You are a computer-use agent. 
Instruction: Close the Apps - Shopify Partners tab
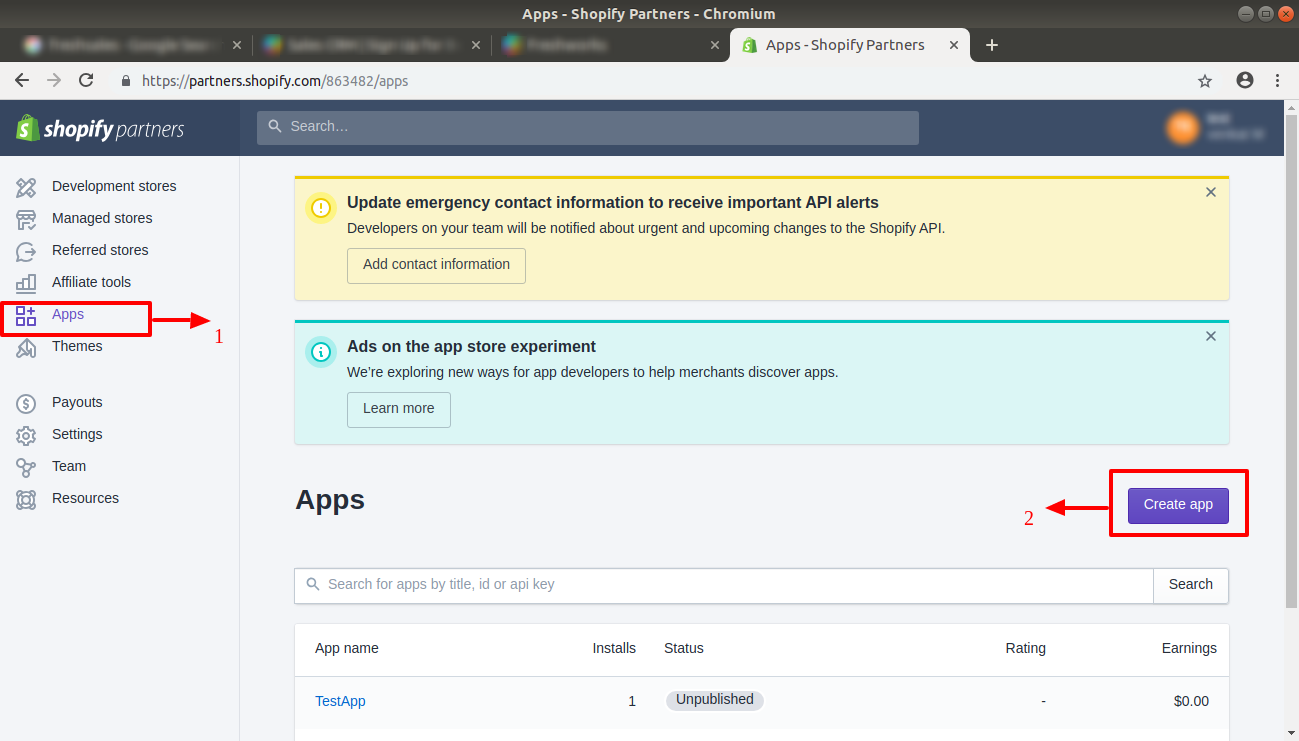coord(954,45)
